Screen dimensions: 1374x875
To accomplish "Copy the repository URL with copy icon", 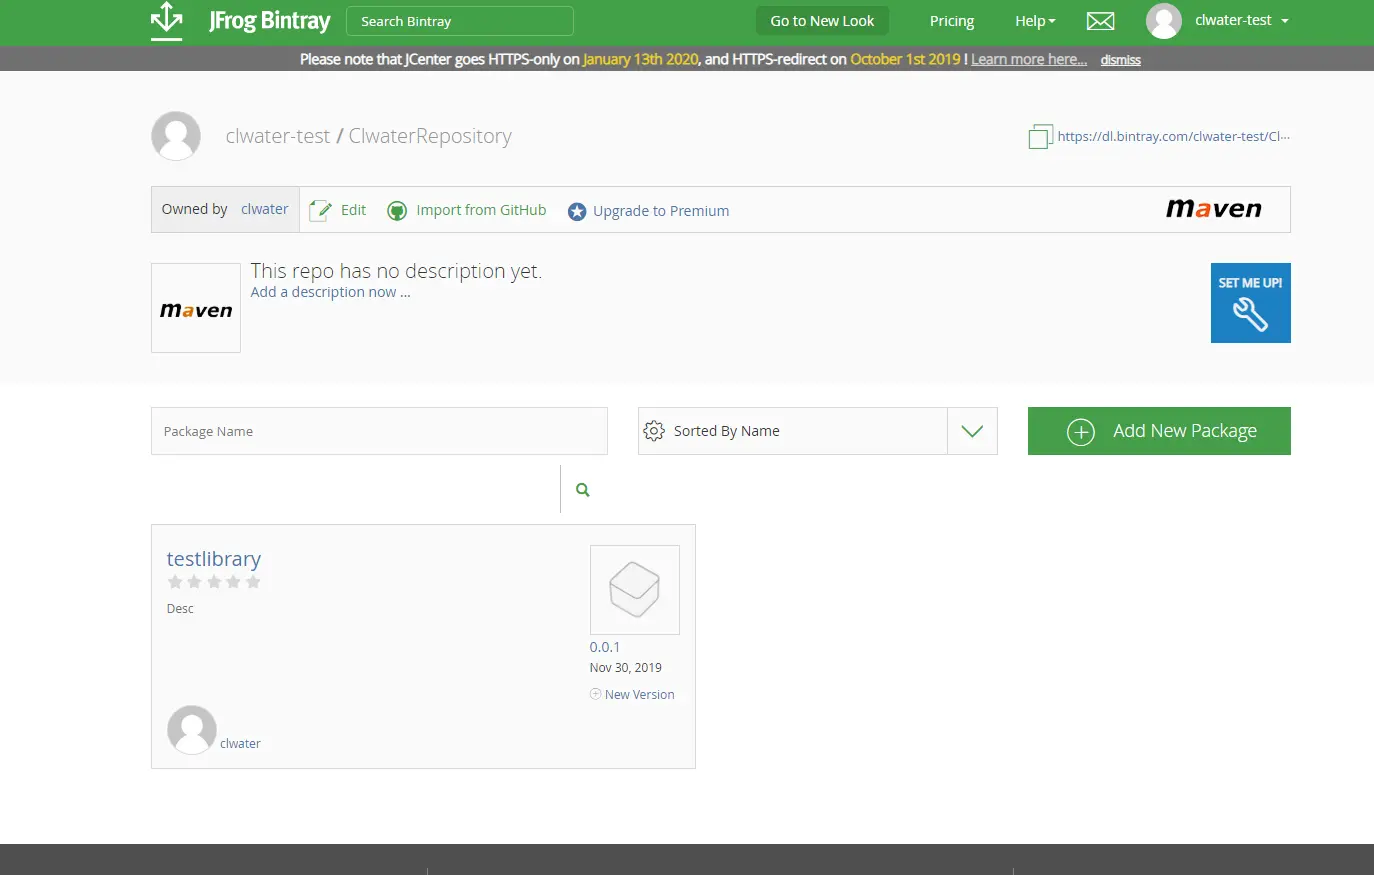I will tap(1040, 137).
